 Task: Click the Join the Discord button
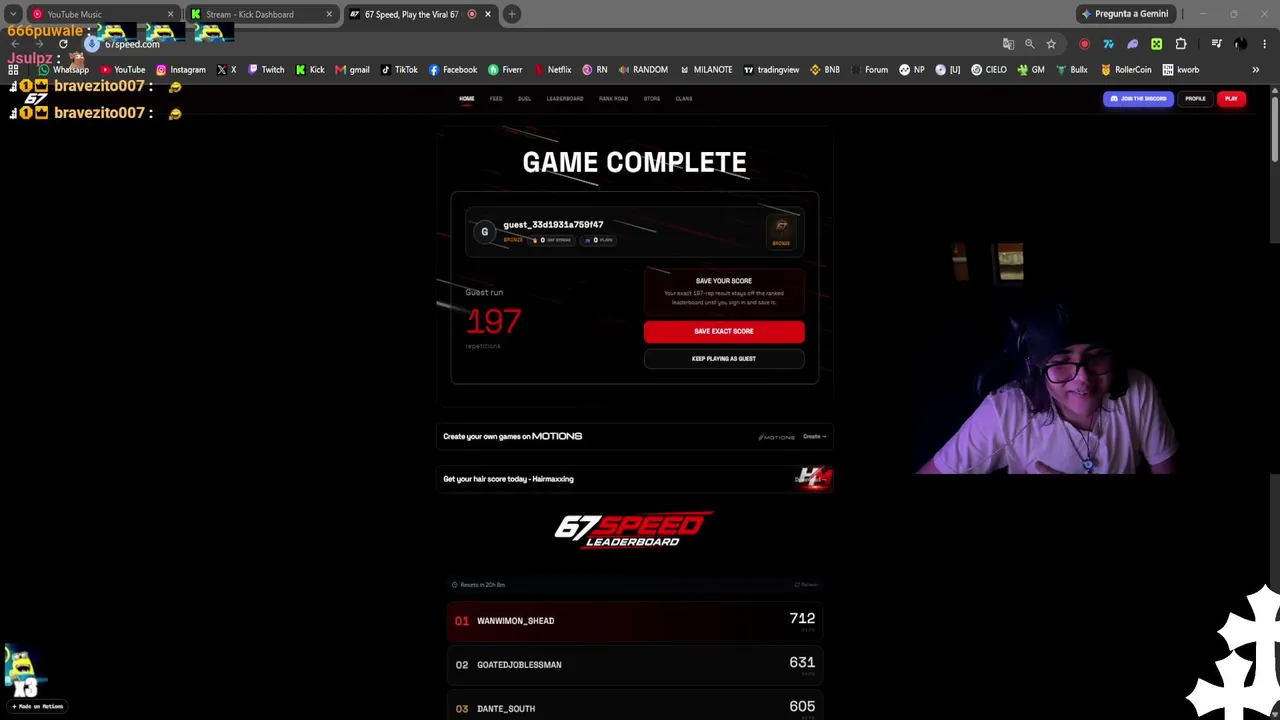tap(1138, 99)
